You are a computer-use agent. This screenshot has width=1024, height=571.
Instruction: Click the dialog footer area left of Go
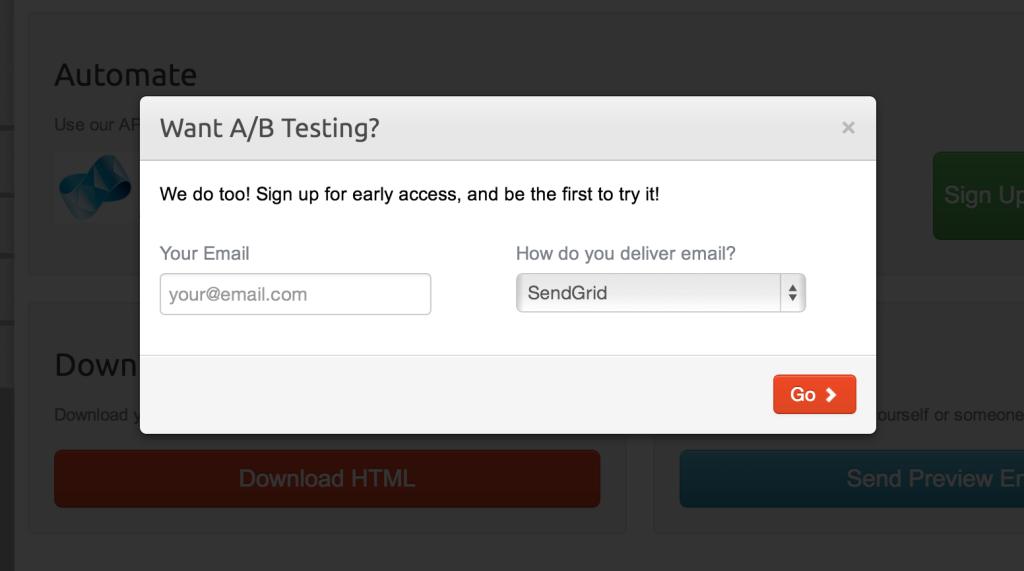click(x=450, y=394)
